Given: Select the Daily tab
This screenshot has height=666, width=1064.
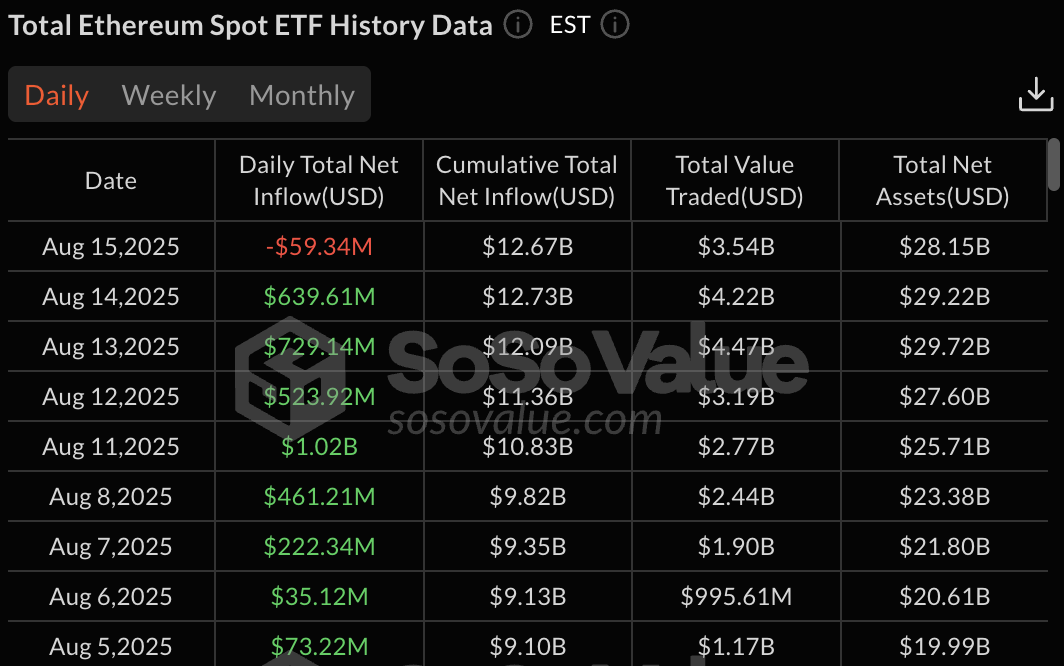Looking at the screenshot, I should pos(56,95).
